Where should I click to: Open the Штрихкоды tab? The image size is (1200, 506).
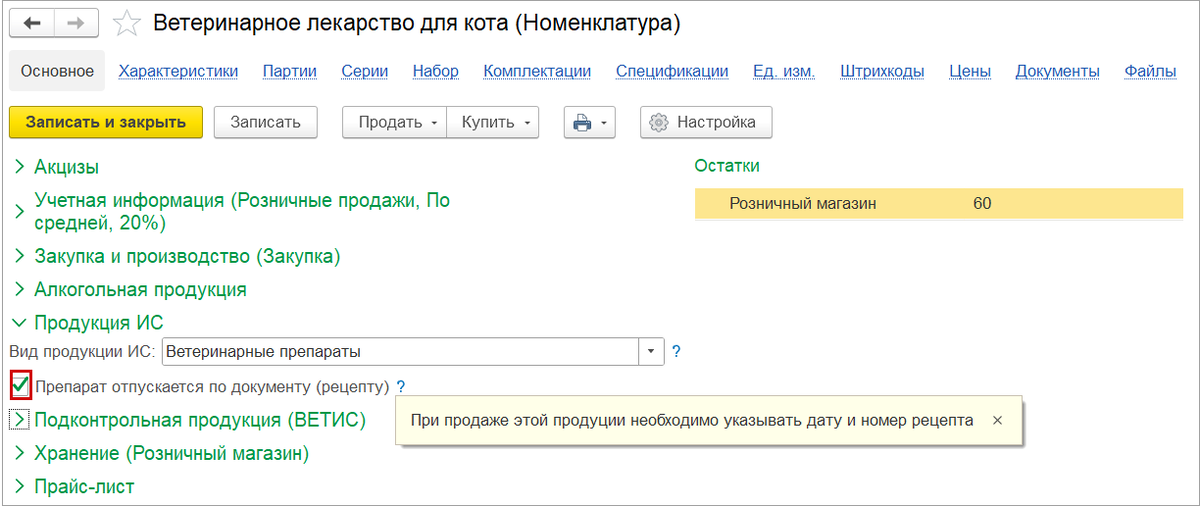pos(882,71)
